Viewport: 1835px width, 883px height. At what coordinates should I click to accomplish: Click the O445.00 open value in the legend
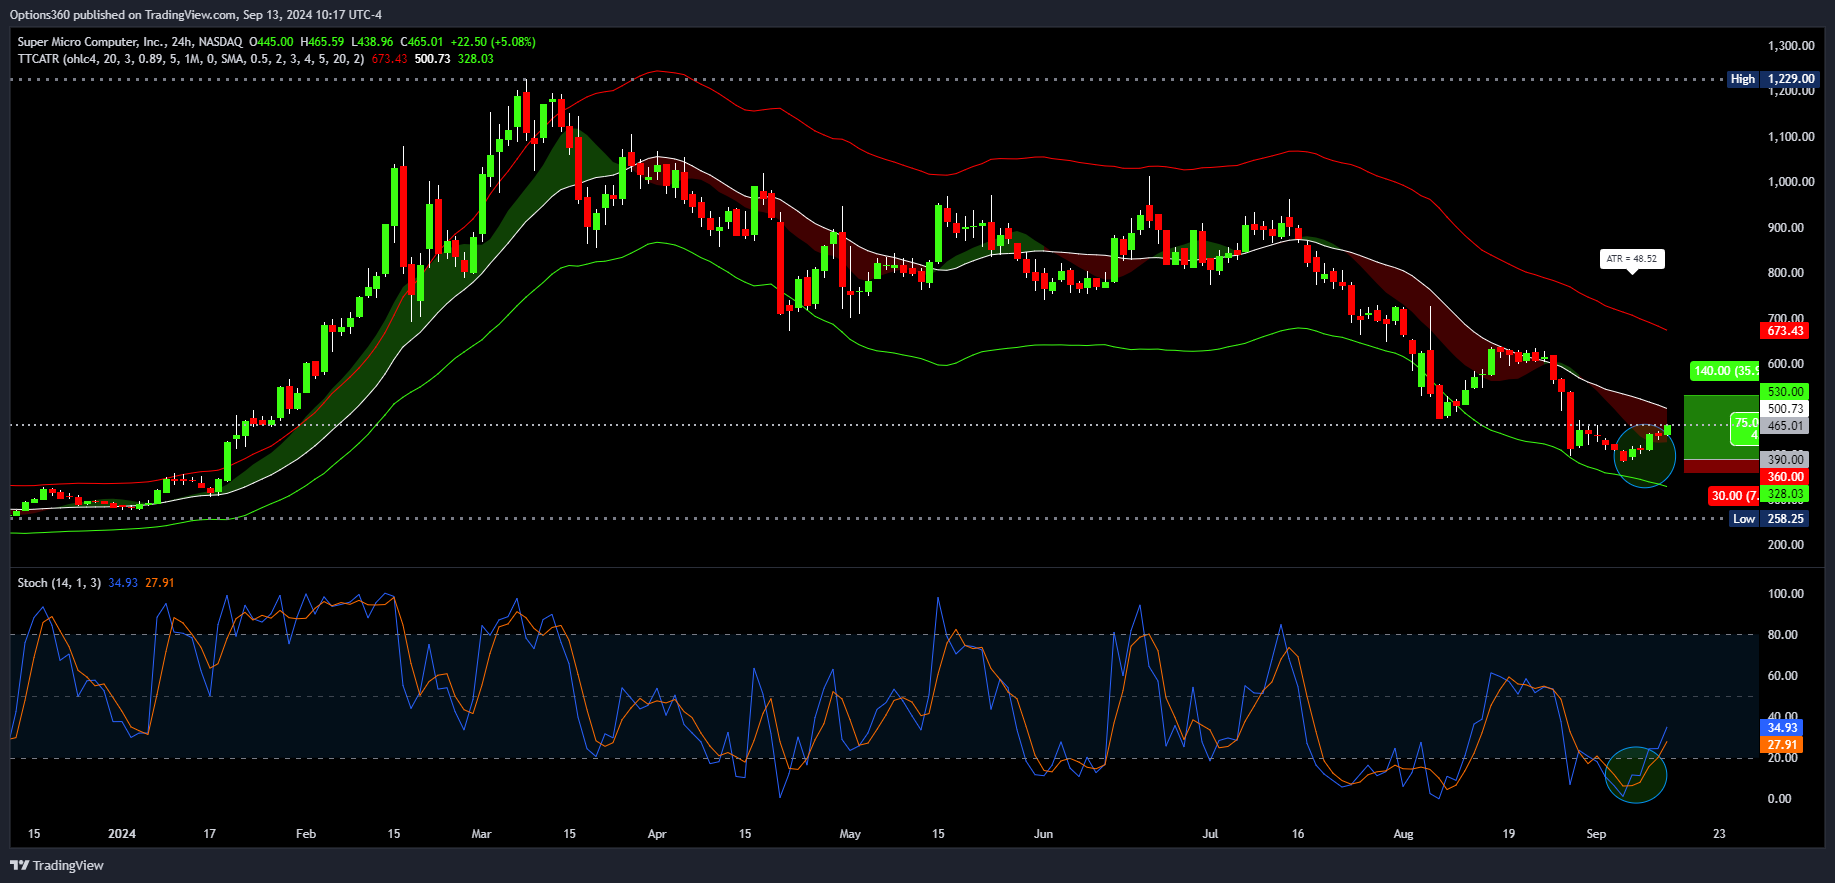[271, 42]
